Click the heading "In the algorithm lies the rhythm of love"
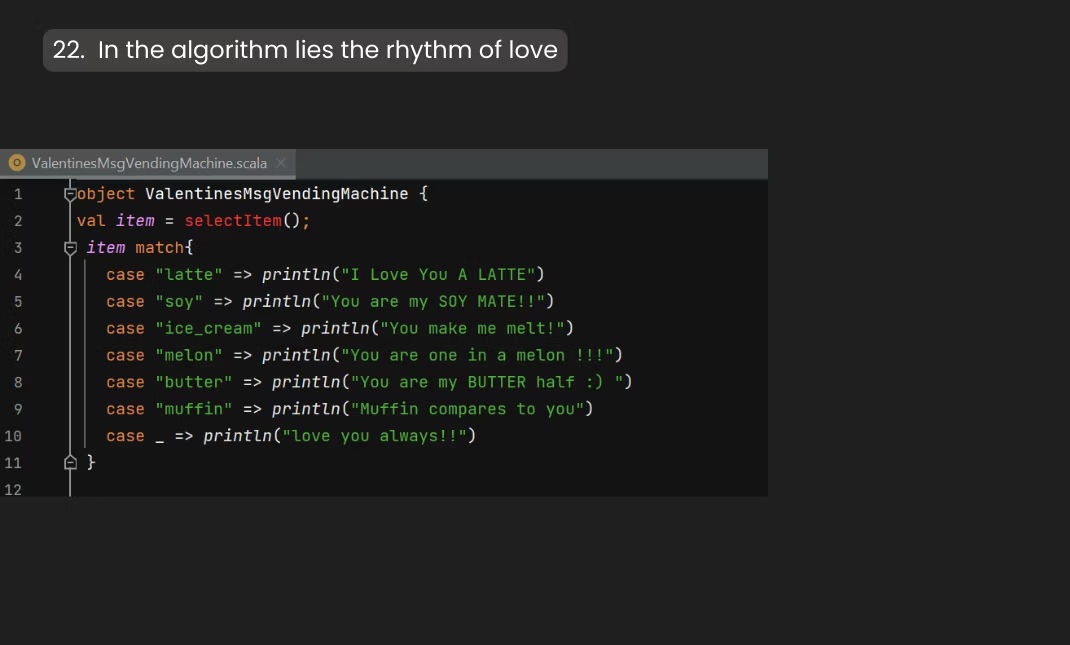This screenshot has width=1070, height=645. point(328,50)
